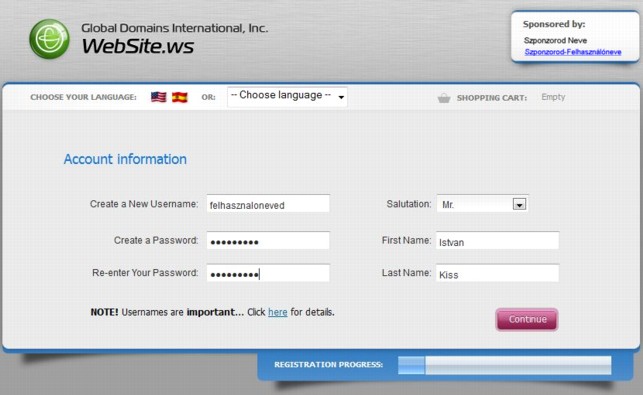Focus the Create a Password field
643x395 pixels.
268,241
